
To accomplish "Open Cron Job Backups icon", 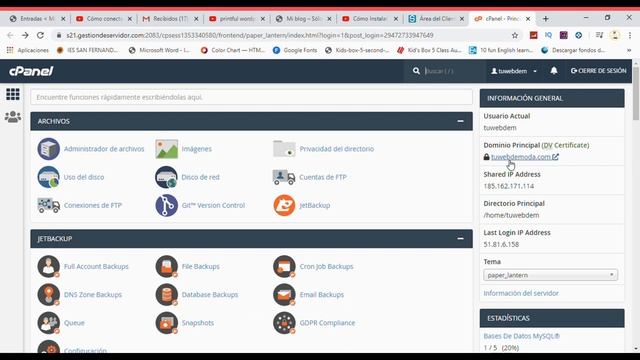I will [x=284, y=267].
